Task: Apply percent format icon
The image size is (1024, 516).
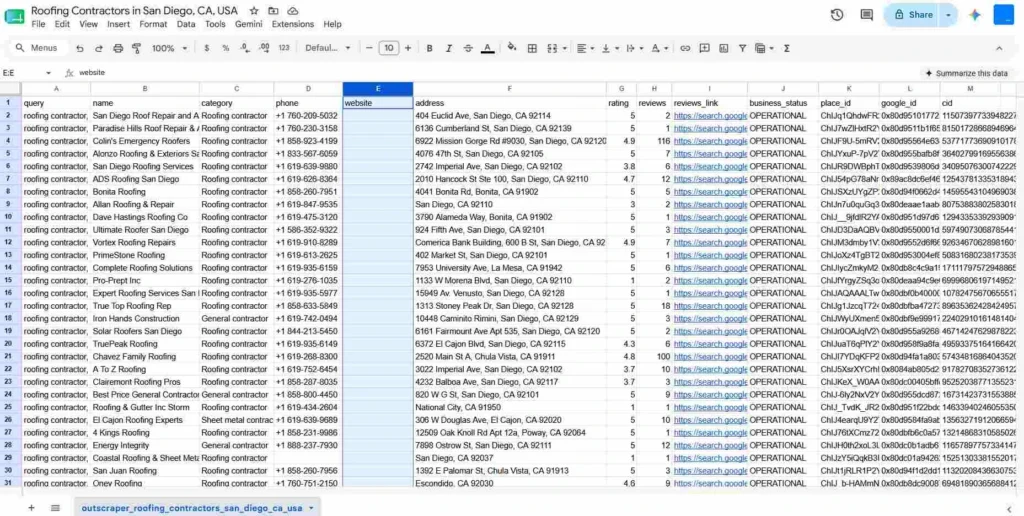Action: pyautogui.click(x=226, y=48)
